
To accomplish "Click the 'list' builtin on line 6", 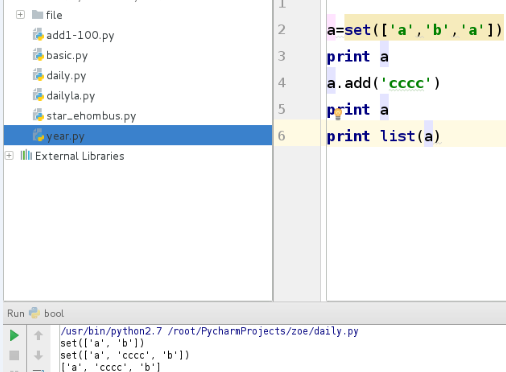I will [397, 136].
